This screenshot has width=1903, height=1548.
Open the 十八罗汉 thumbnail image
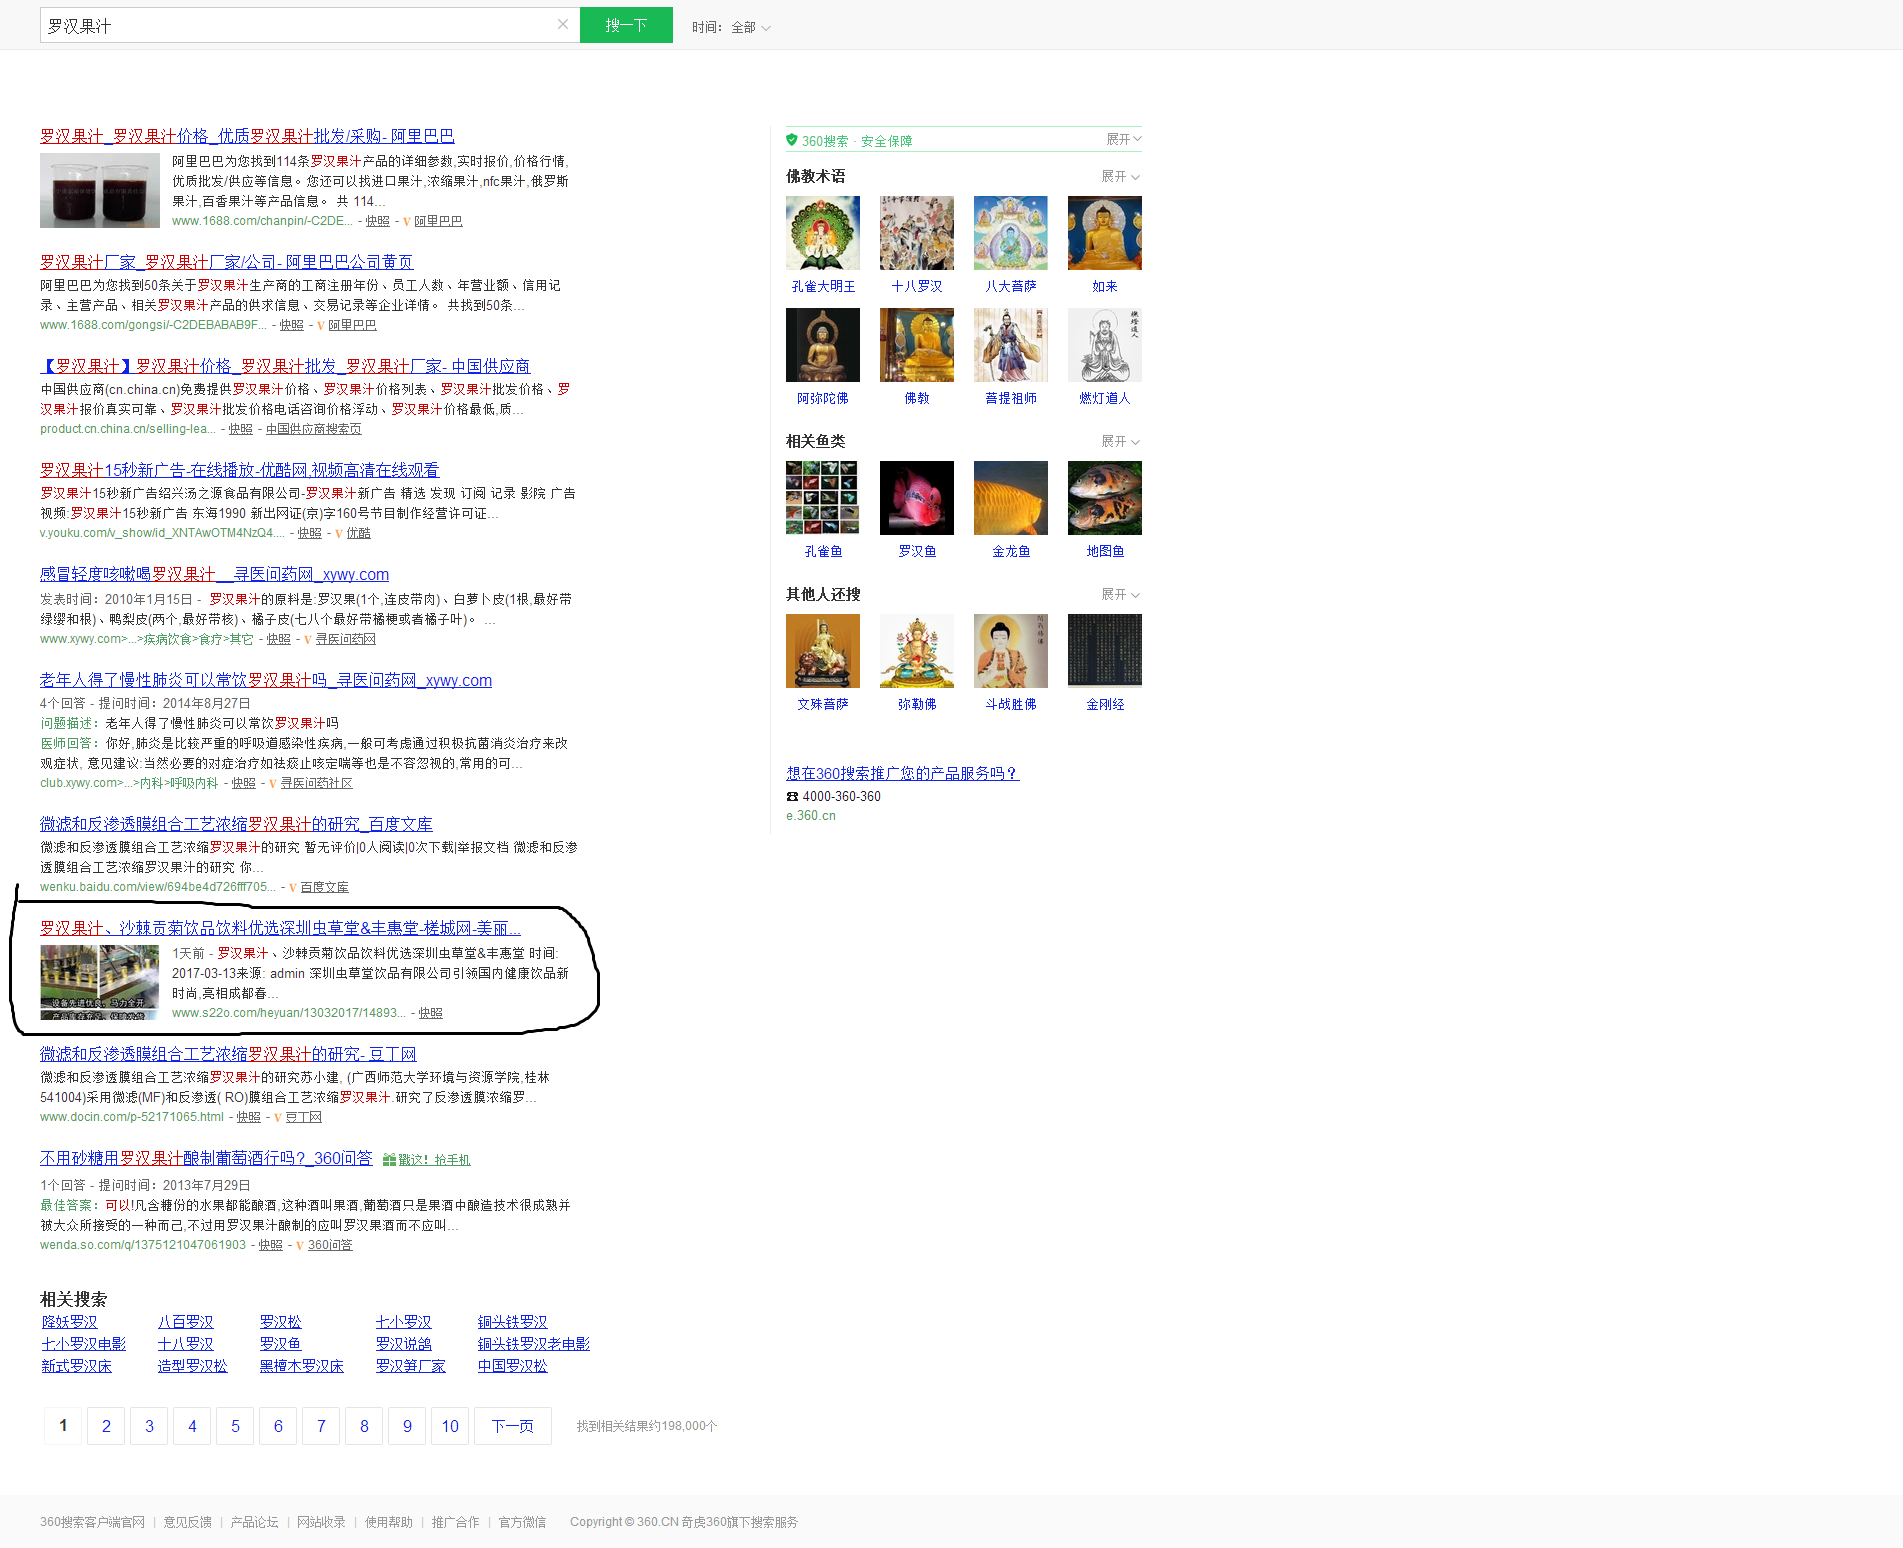(x=917, y=233)
